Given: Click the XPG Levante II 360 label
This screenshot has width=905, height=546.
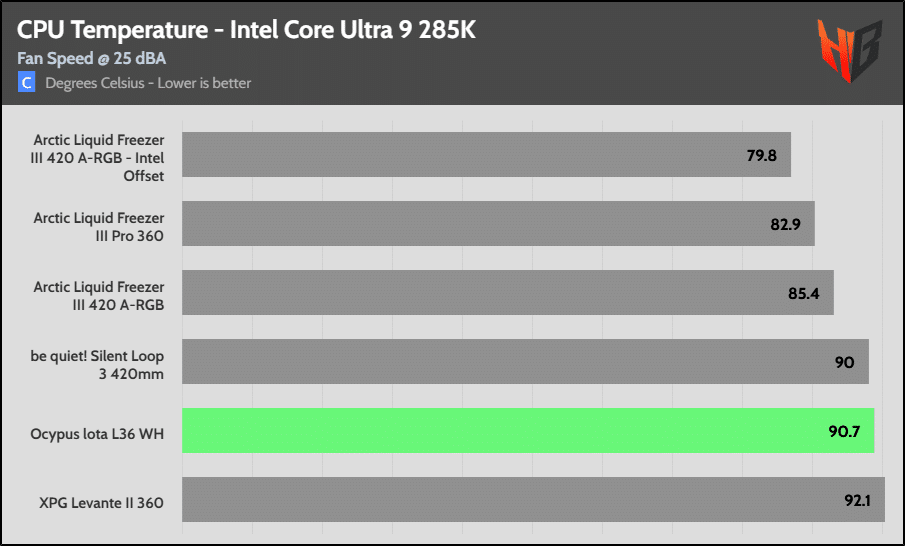Looking at the screenshot, I should coord(102,503).
